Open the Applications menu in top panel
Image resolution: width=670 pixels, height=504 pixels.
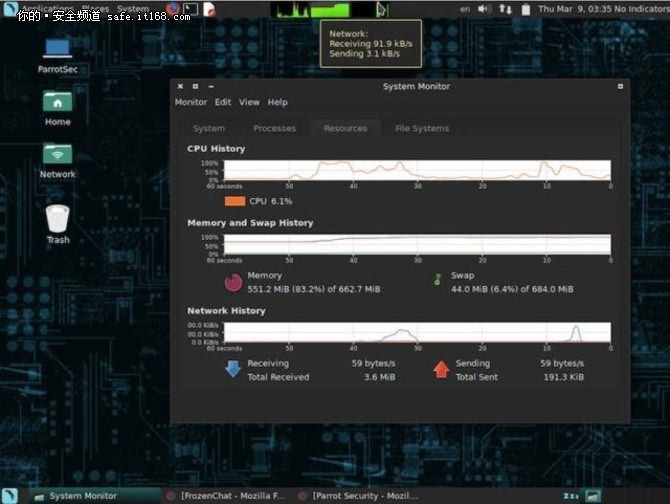coord(48,8)
